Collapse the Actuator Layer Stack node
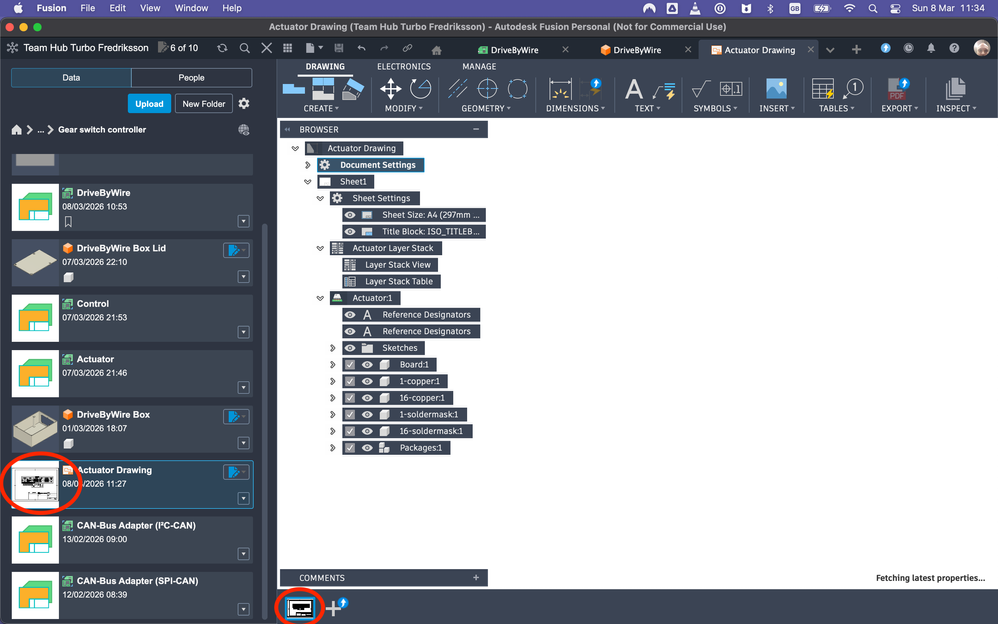The image size is (998, 624). coord(320,248)
